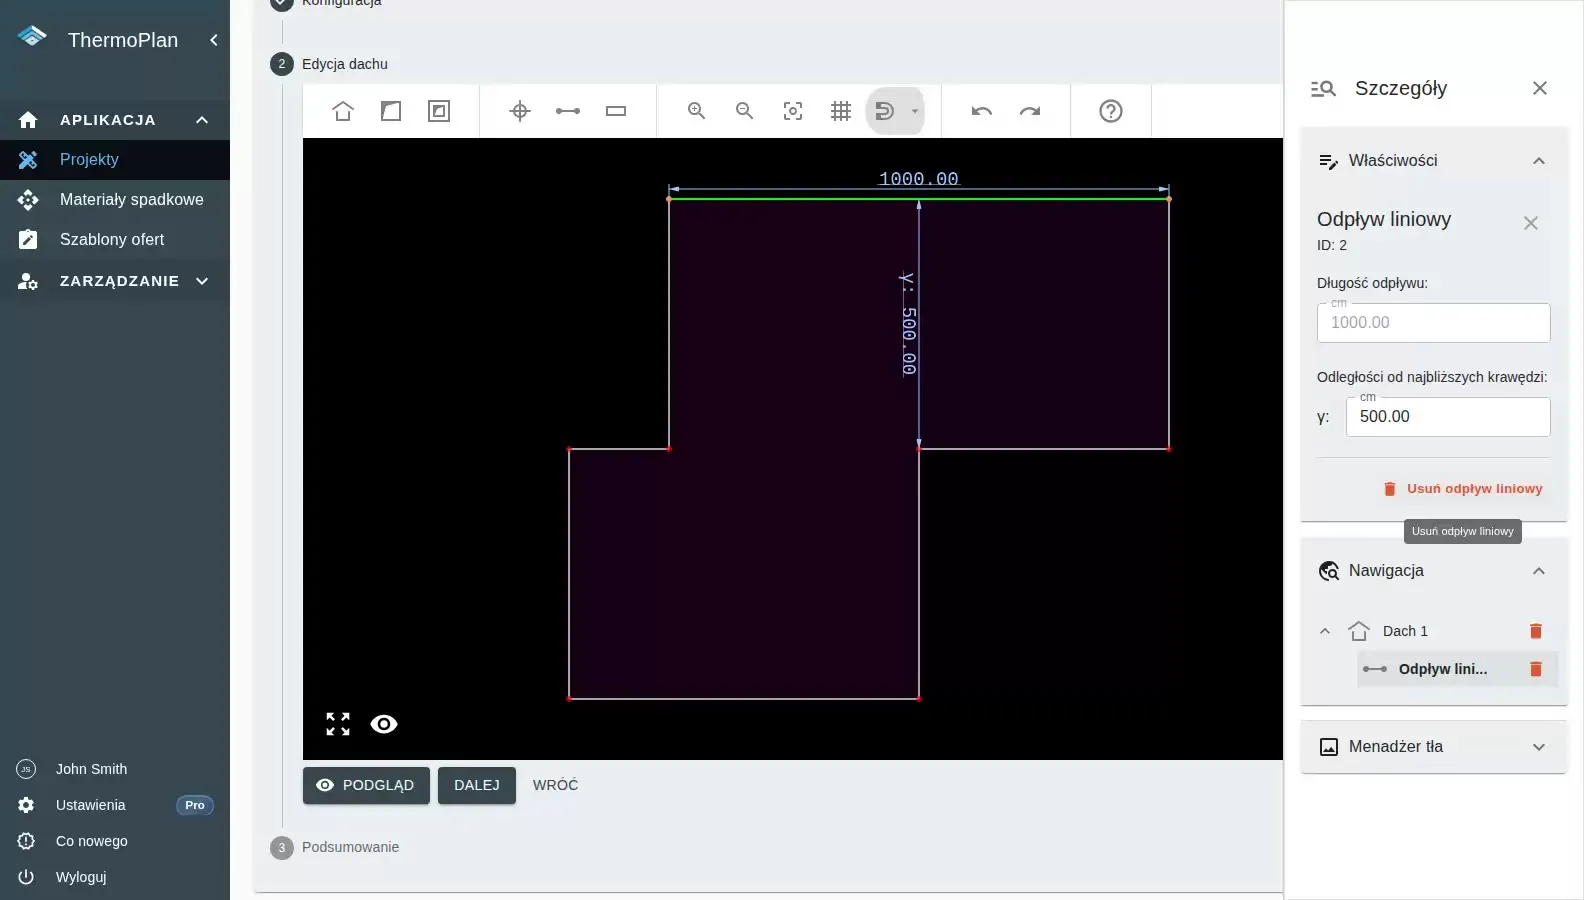1584x900 pixels.
Task: Delete Dach 1 using trash icon
Action: point(1536,631)
